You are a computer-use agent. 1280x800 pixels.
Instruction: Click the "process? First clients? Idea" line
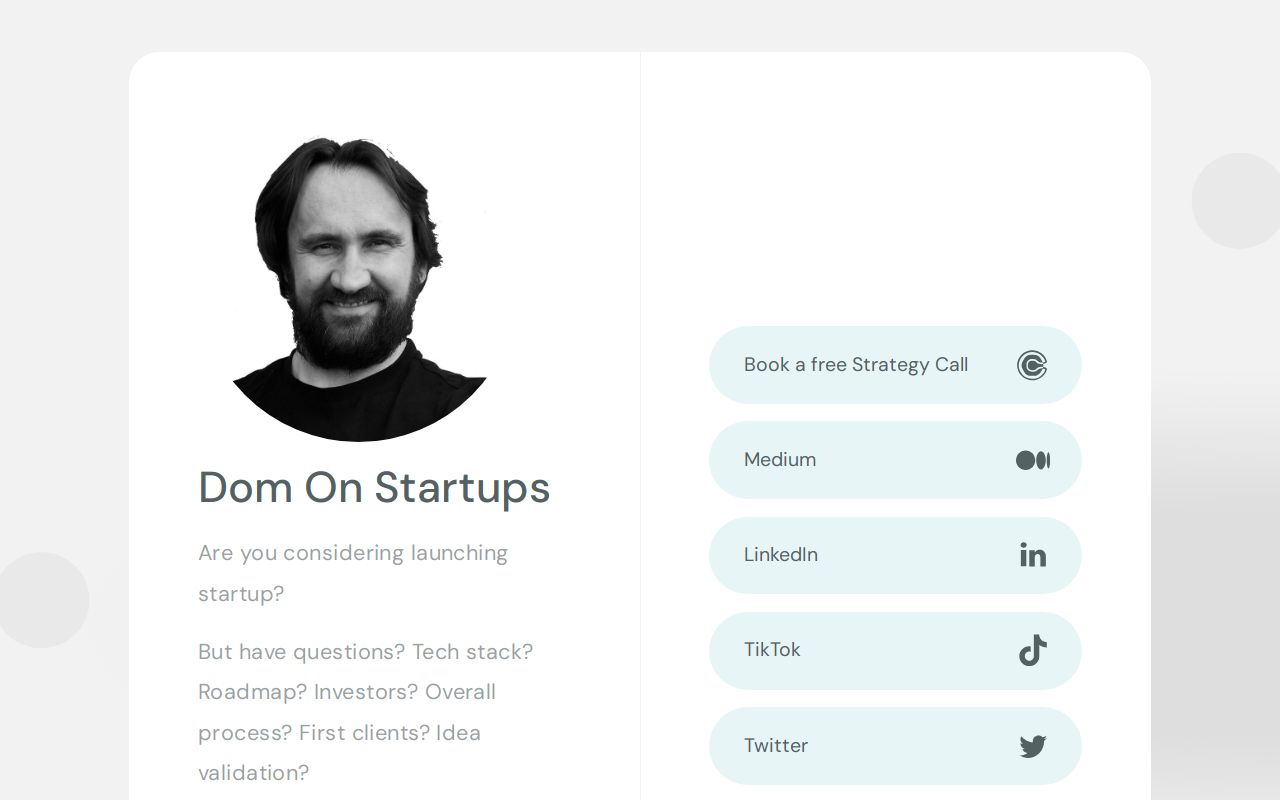click(339, 733)
